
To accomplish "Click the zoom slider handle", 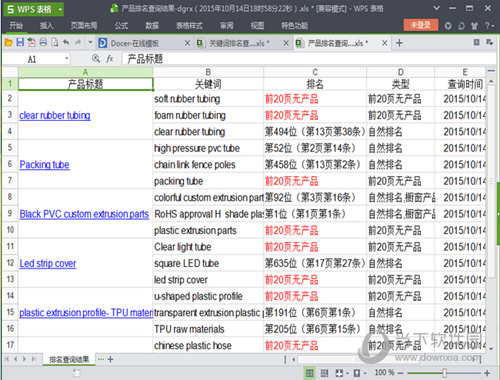I will (x=444, y=373).
